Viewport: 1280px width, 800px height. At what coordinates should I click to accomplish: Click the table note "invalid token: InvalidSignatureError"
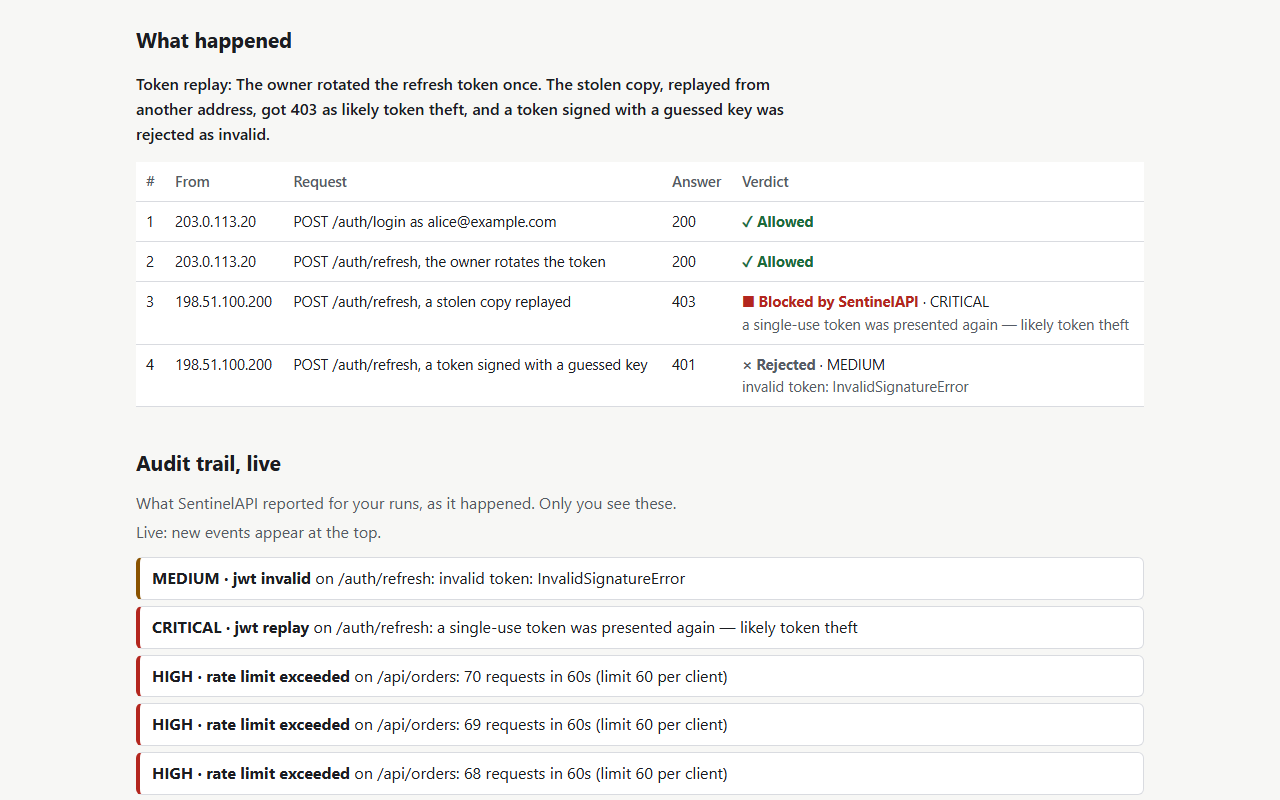(855, 387)
